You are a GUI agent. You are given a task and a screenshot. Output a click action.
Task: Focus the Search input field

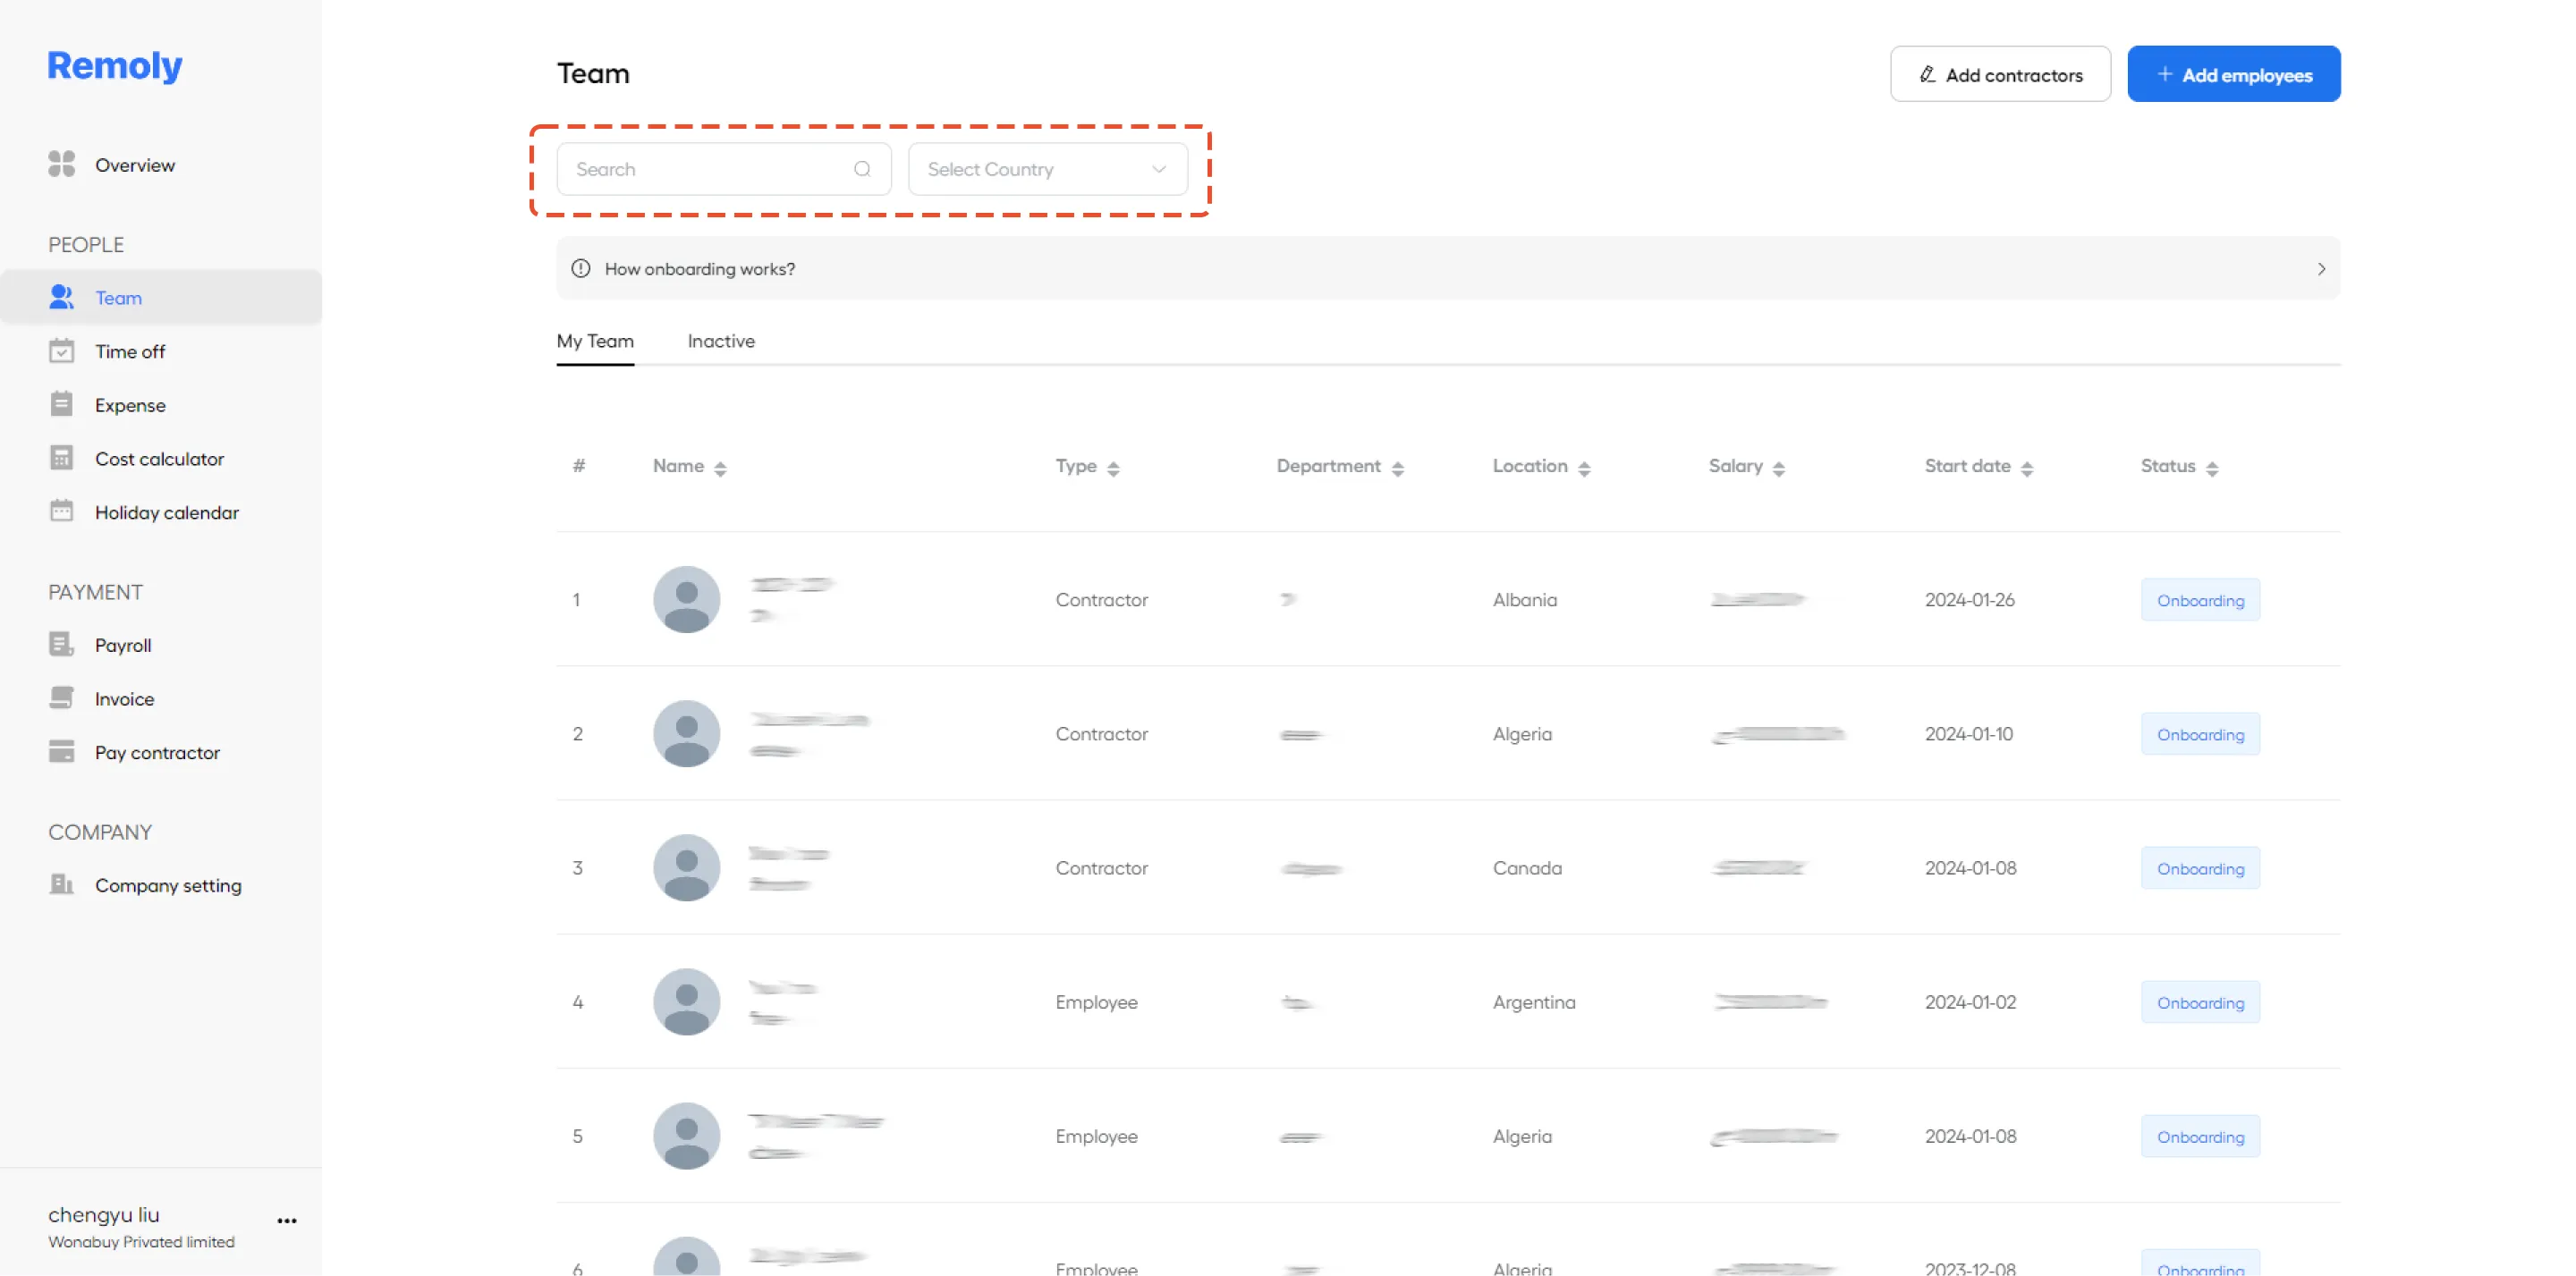[724, 169]
